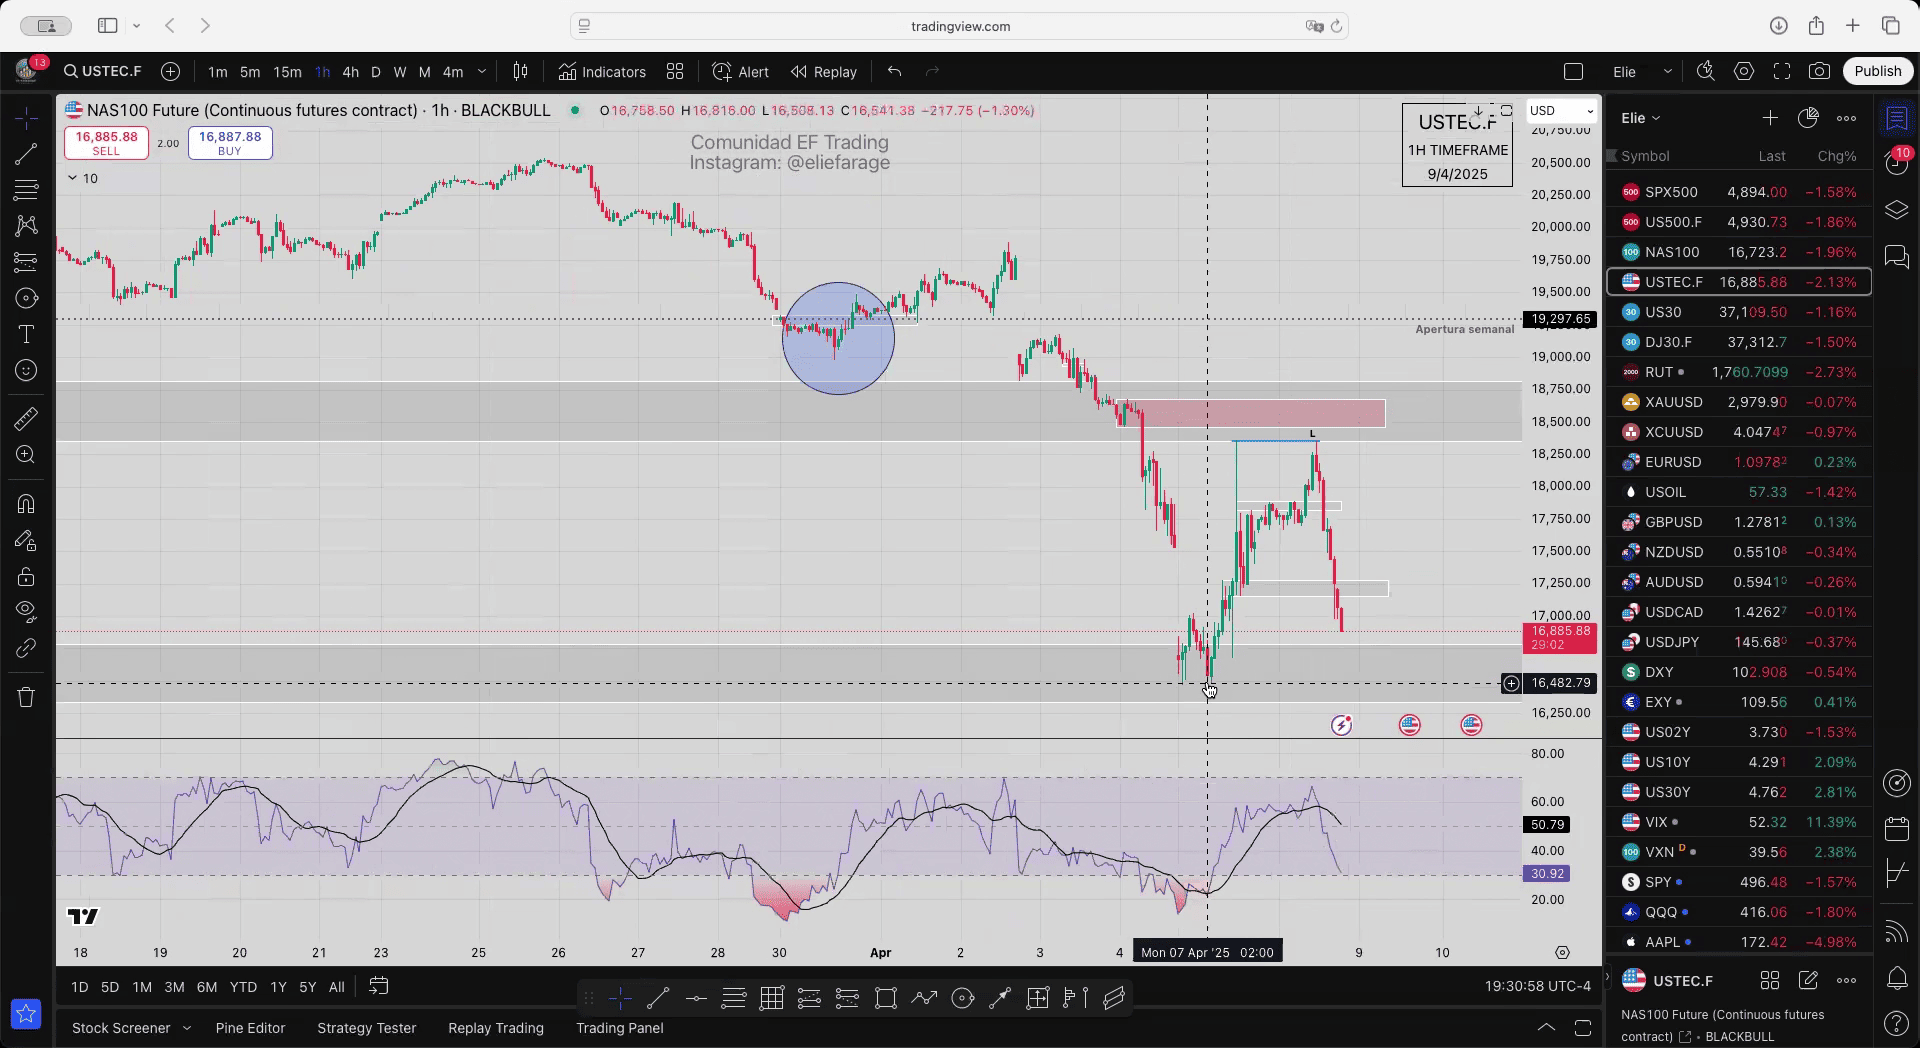Remove objects with the trash icon
1920x1048 pixels.
pos(26,697)
